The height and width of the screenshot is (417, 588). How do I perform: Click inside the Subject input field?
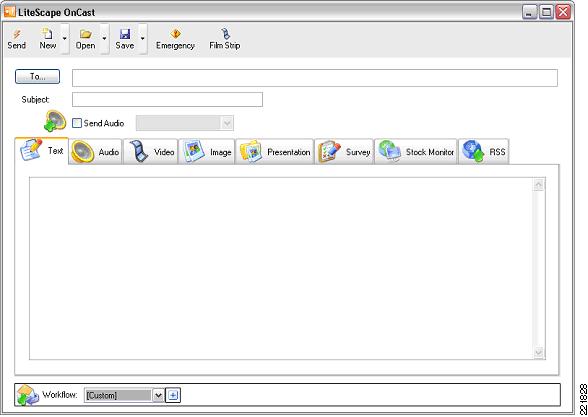[x=167, y=99]
